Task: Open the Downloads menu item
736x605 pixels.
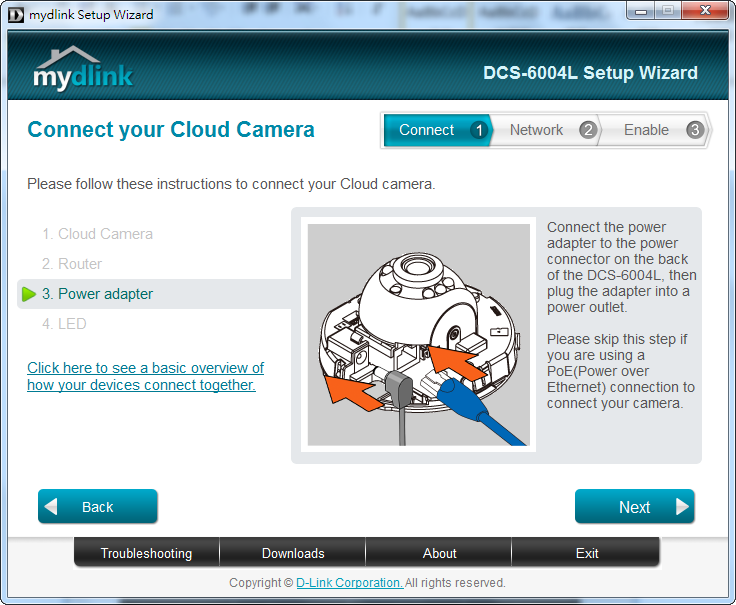Action: click(293, 553)
